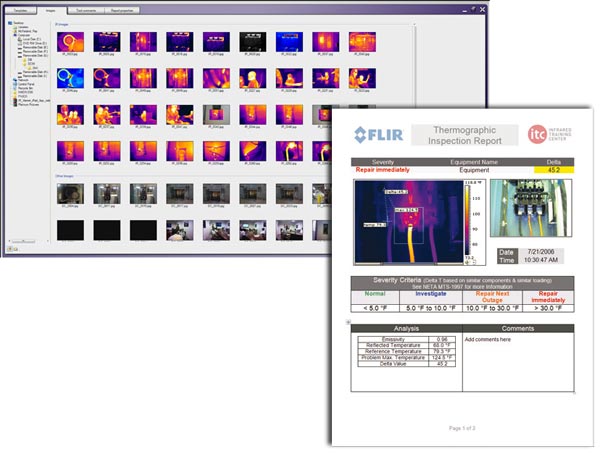Click the green Normal severity heading
Screen dimensions: 600x454
(x=375, y=294)
